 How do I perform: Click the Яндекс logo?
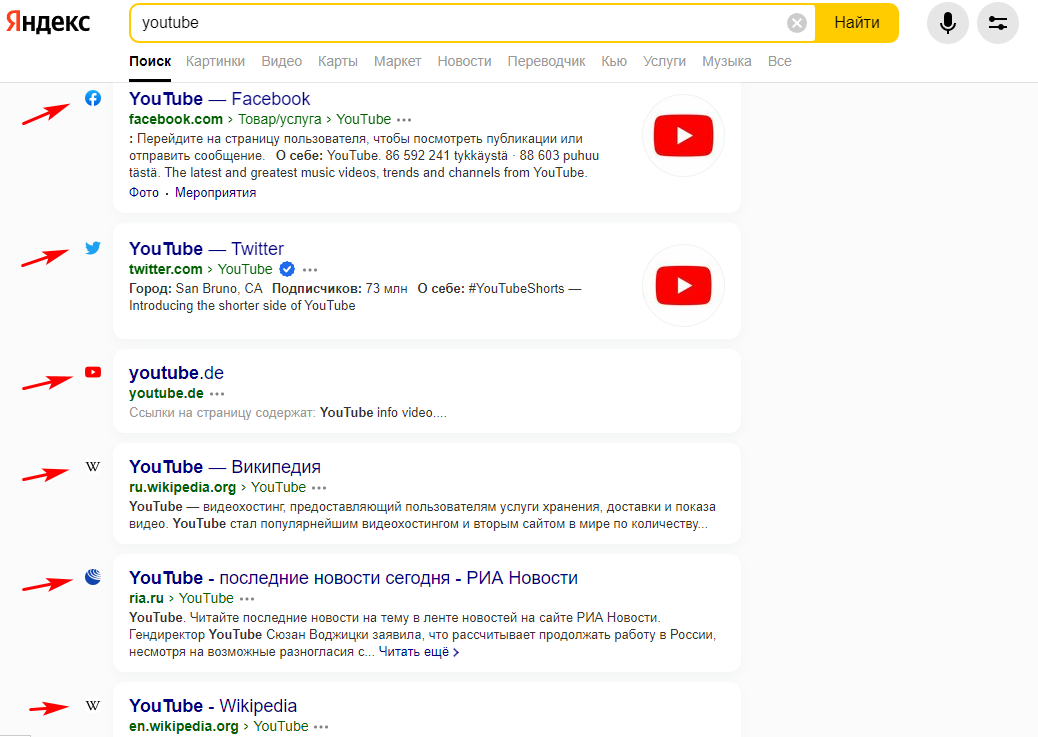click(48, 23)
